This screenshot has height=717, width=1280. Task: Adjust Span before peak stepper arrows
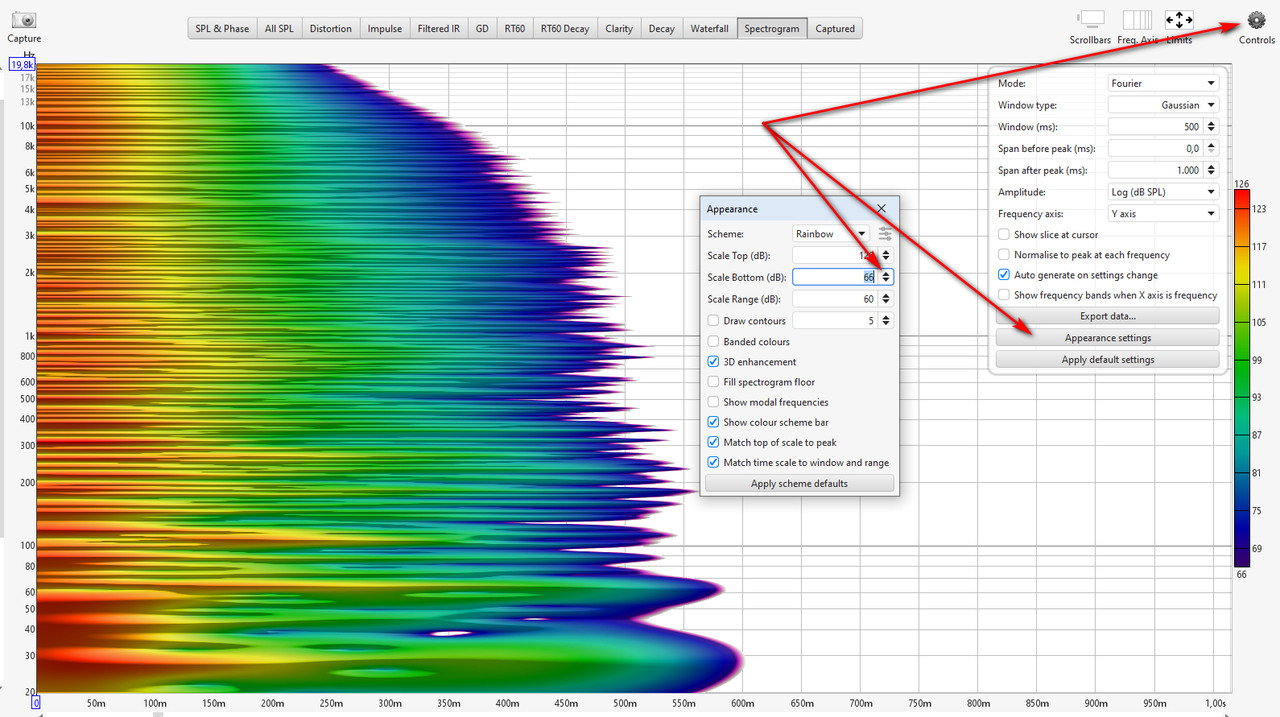coord(1212,148)
